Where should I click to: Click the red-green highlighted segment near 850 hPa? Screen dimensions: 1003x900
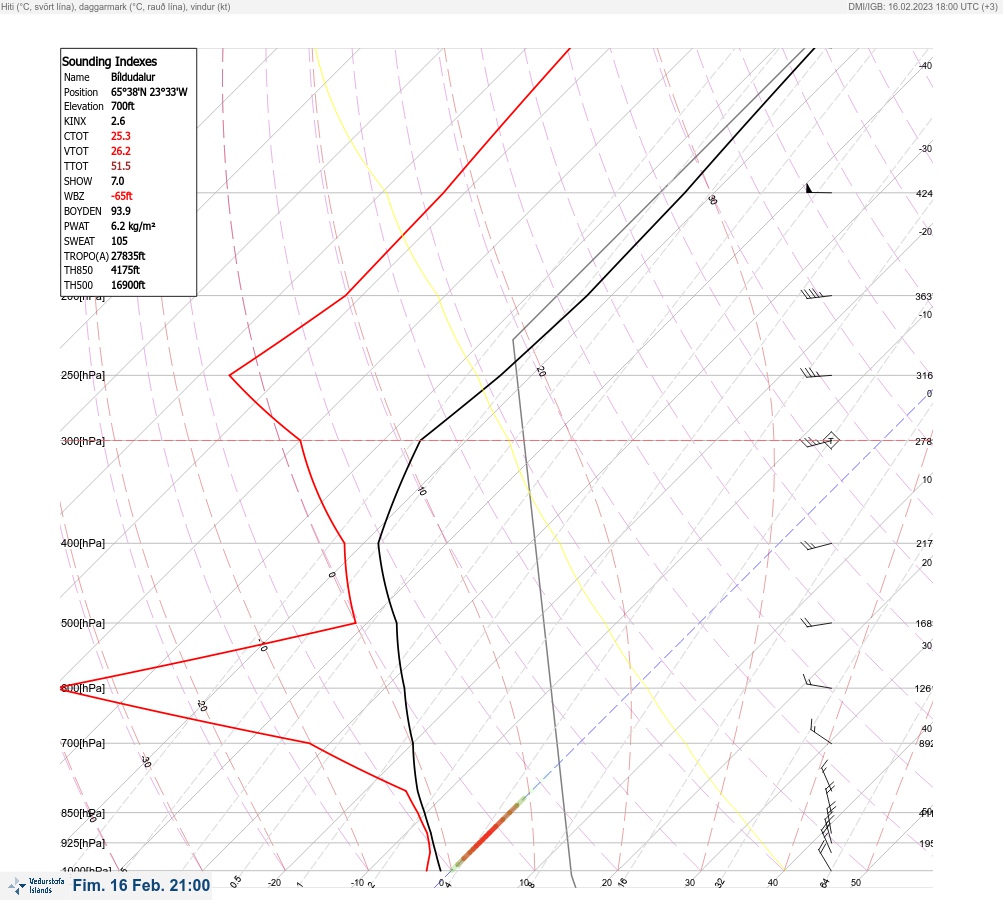coord(487,833)
